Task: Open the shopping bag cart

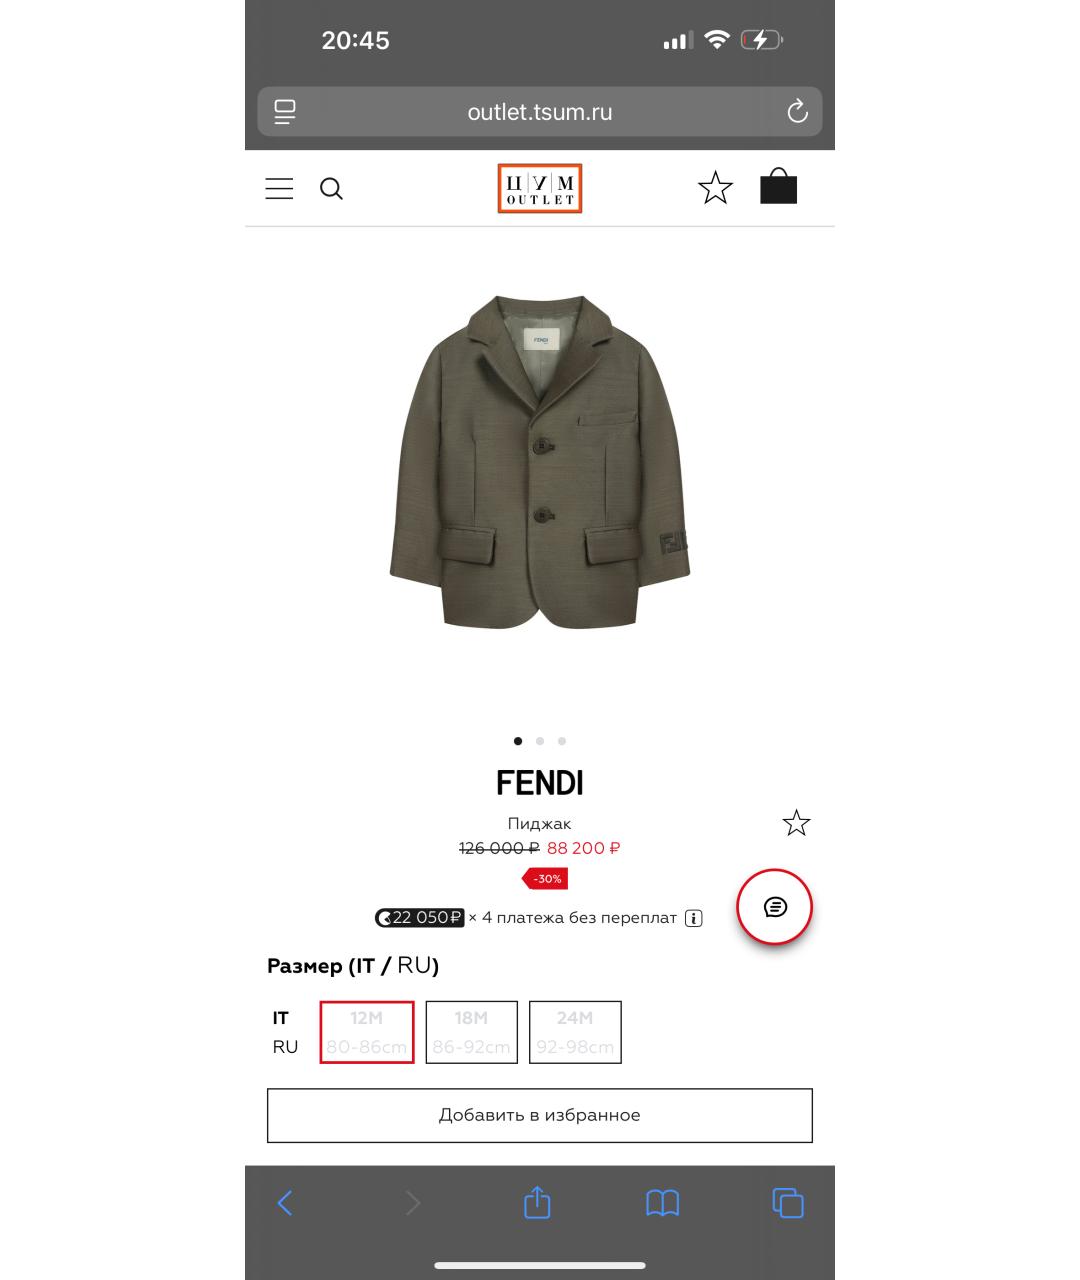Action: click(x=778, y=186)
